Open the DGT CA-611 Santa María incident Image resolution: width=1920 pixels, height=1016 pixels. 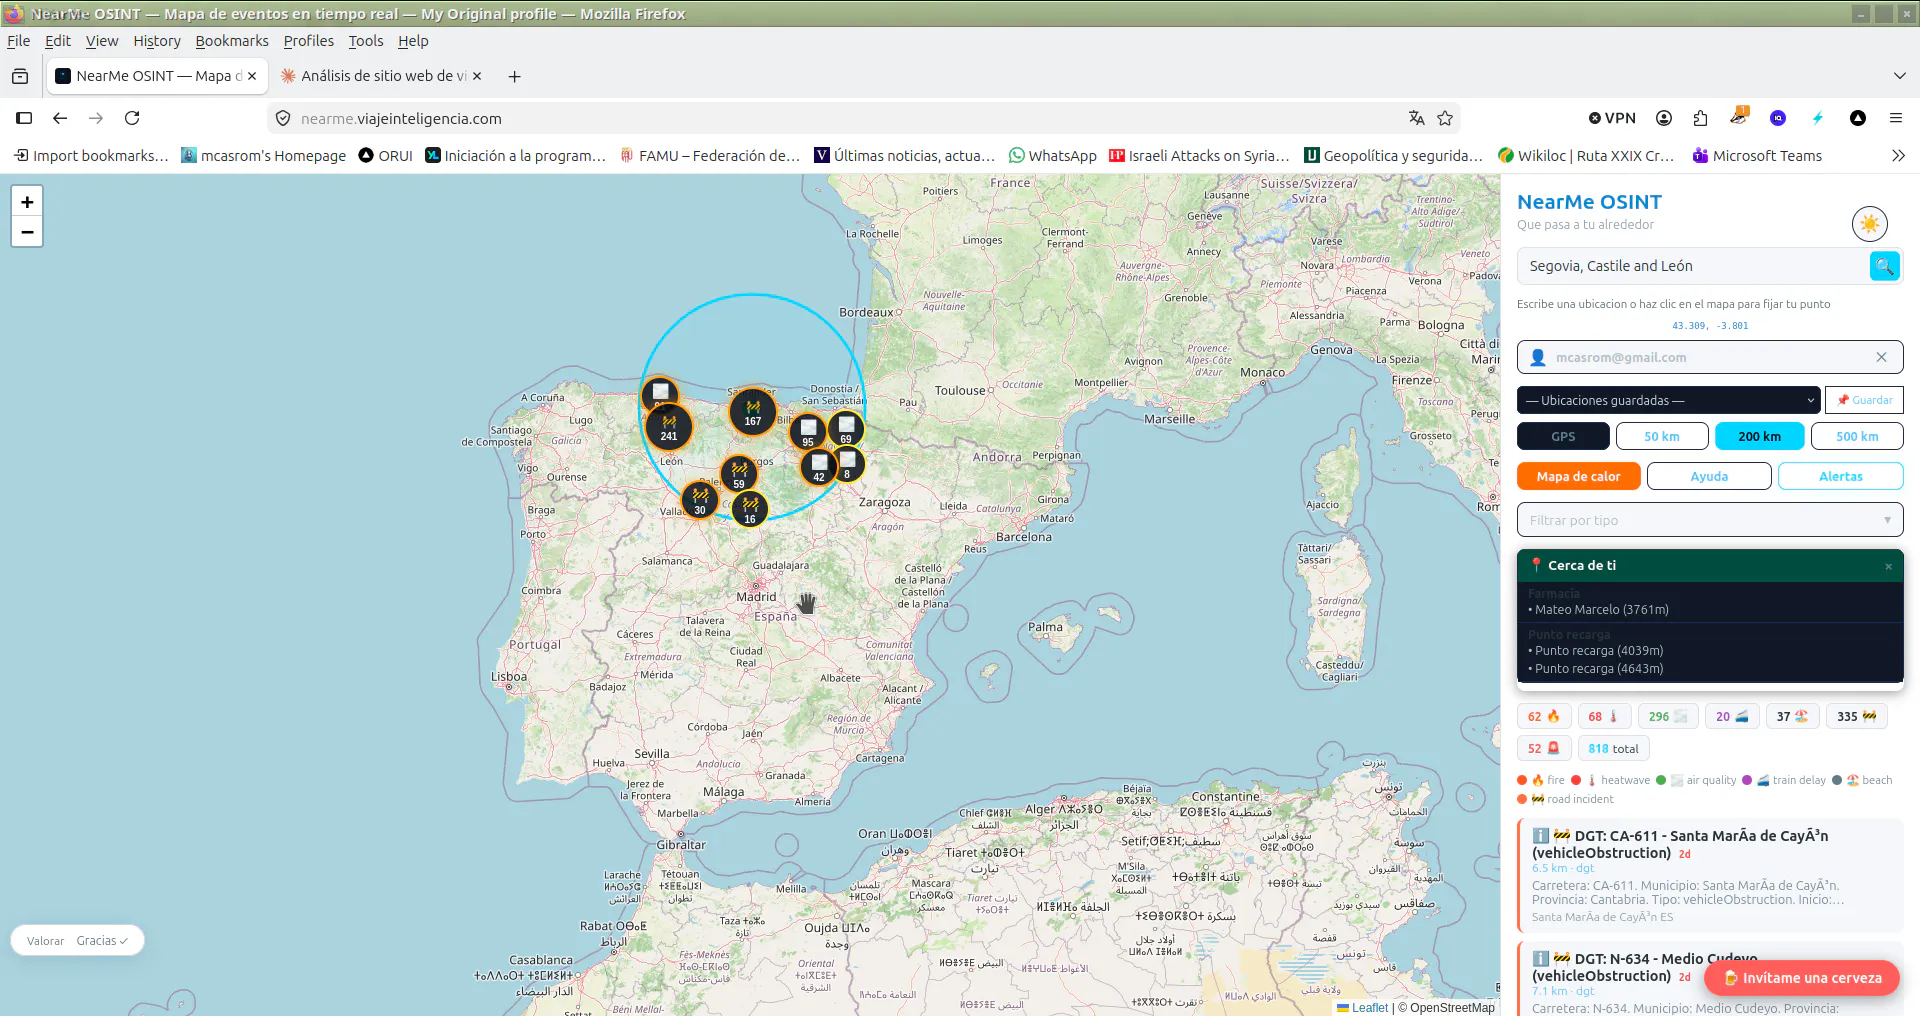click(1709, 876)
